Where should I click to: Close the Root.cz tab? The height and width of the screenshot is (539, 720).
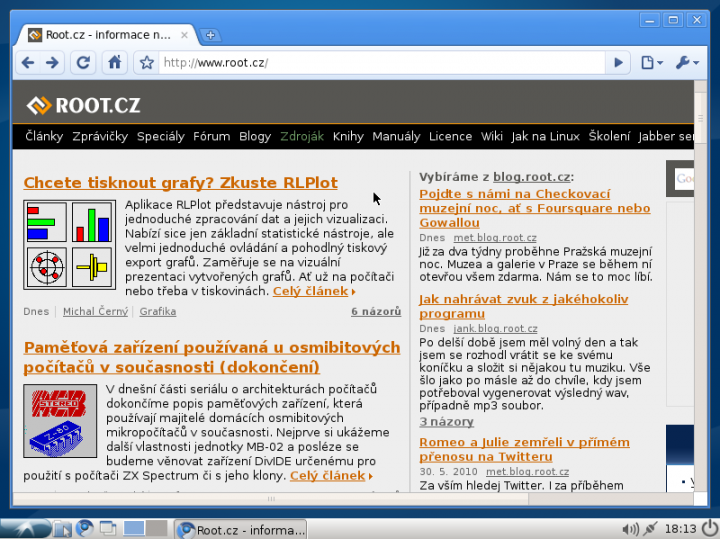tap(184, 35)
